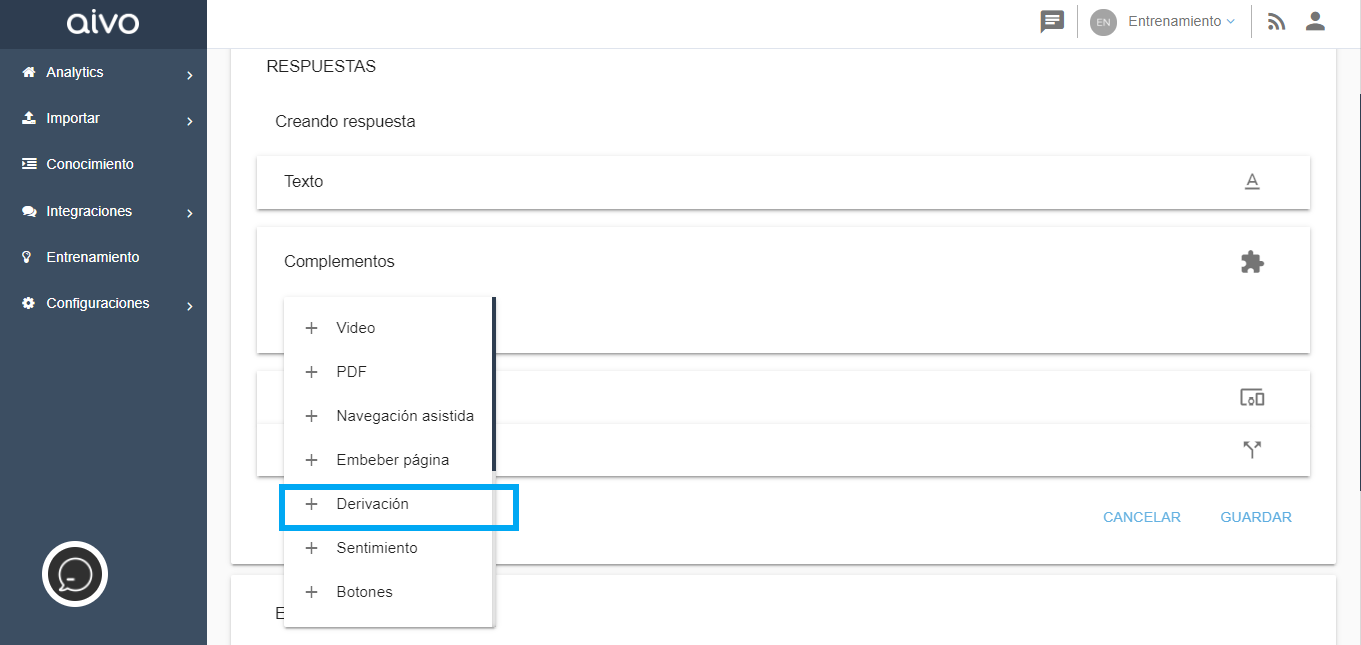Click the text format icon in Texto row
The height and width of the screenshot is (645, 1361).
click(1252, 181)
